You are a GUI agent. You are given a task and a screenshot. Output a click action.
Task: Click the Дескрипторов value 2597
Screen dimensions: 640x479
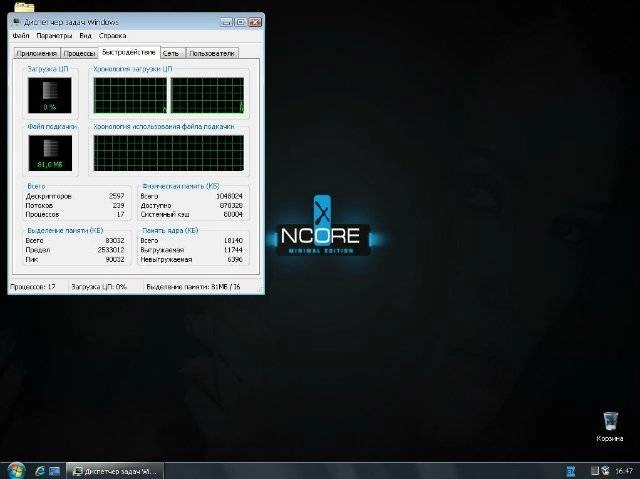[116, 196]
